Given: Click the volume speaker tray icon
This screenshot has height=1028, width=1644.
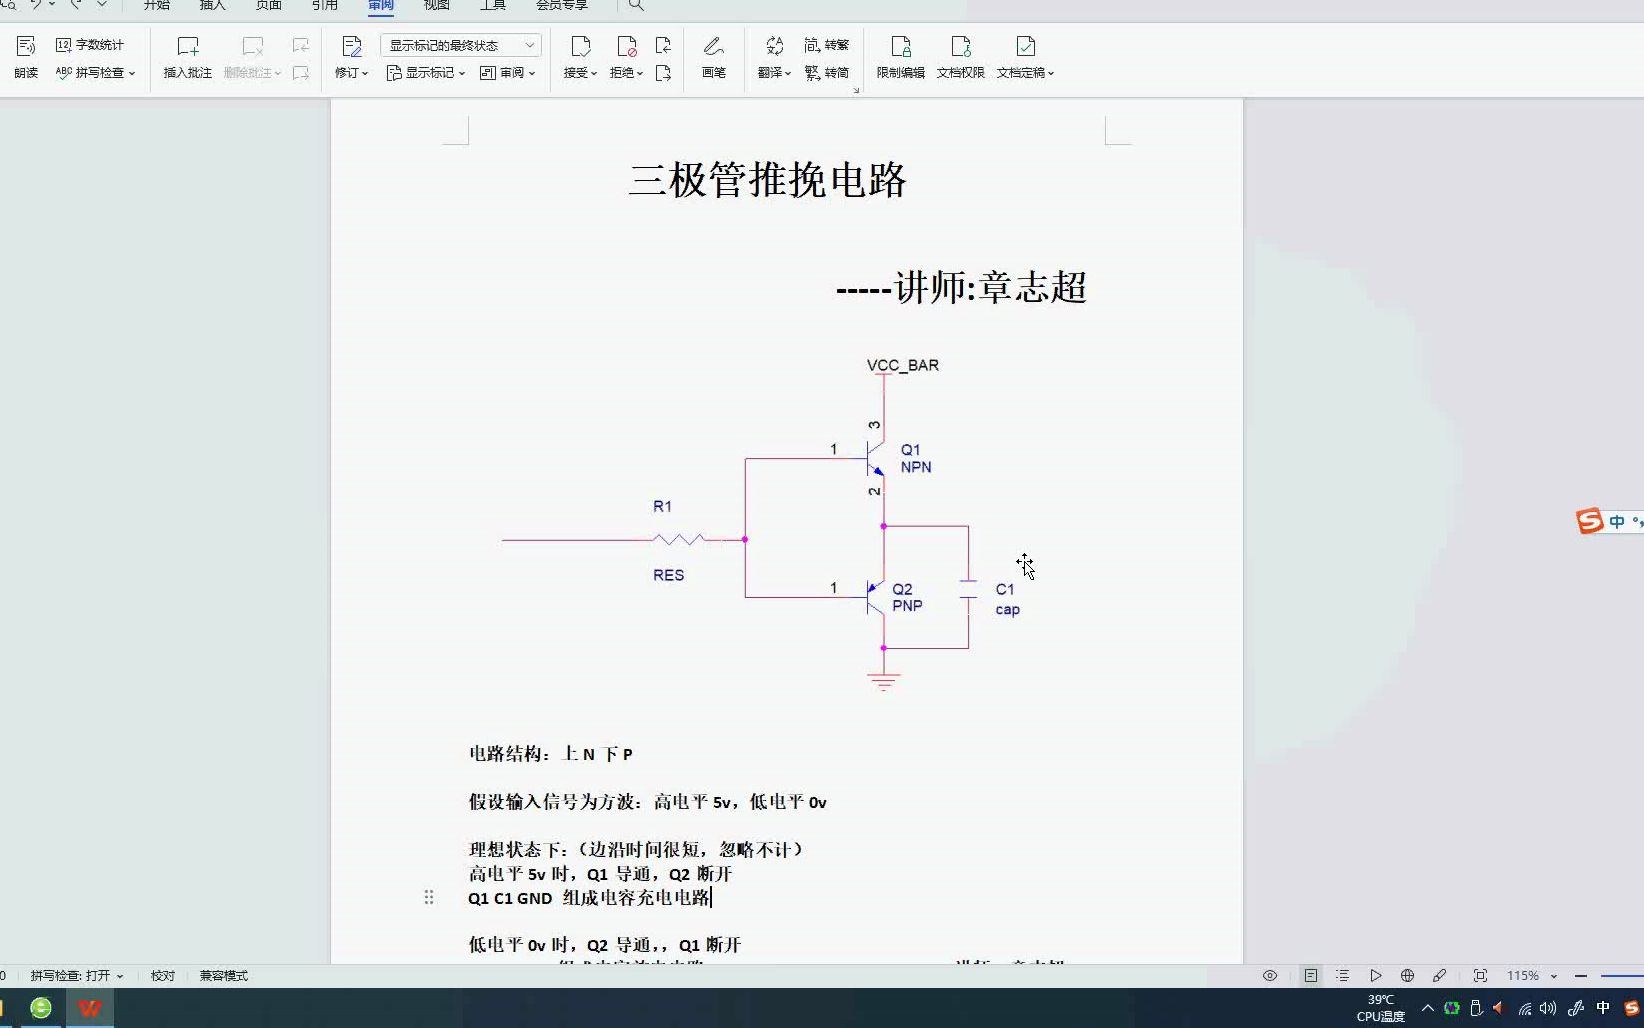Looking at the screenshot, I should click(1548, 1008).
